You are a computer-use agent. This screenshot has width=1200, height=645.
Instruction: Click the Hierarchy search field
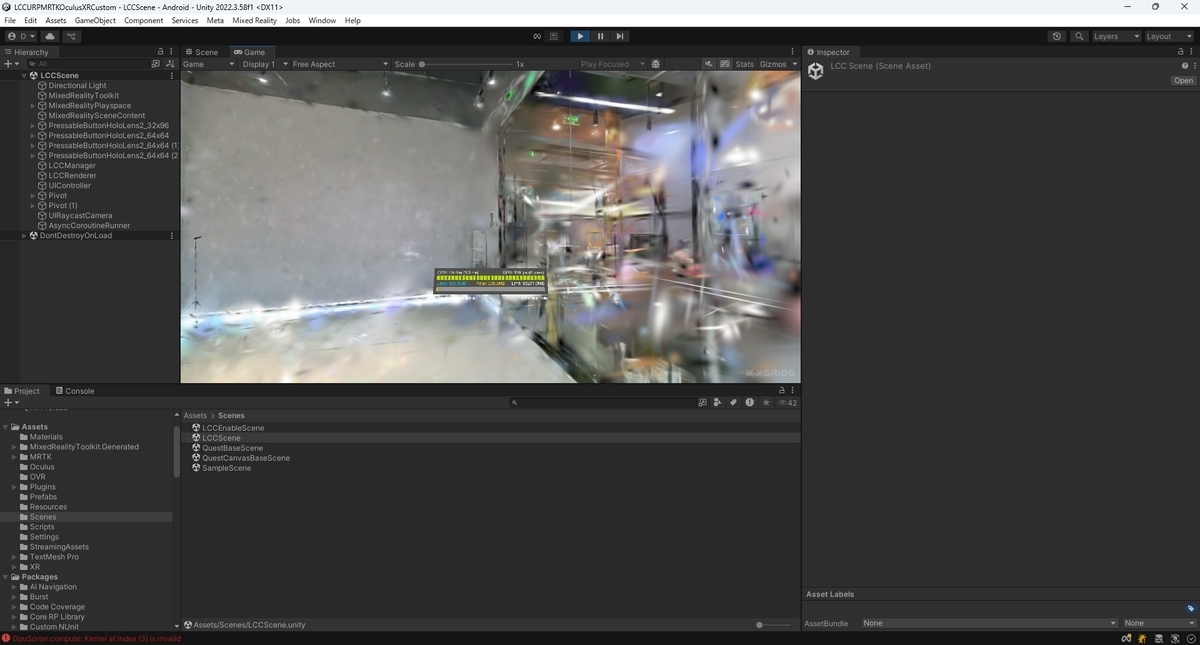coord(88,64)
